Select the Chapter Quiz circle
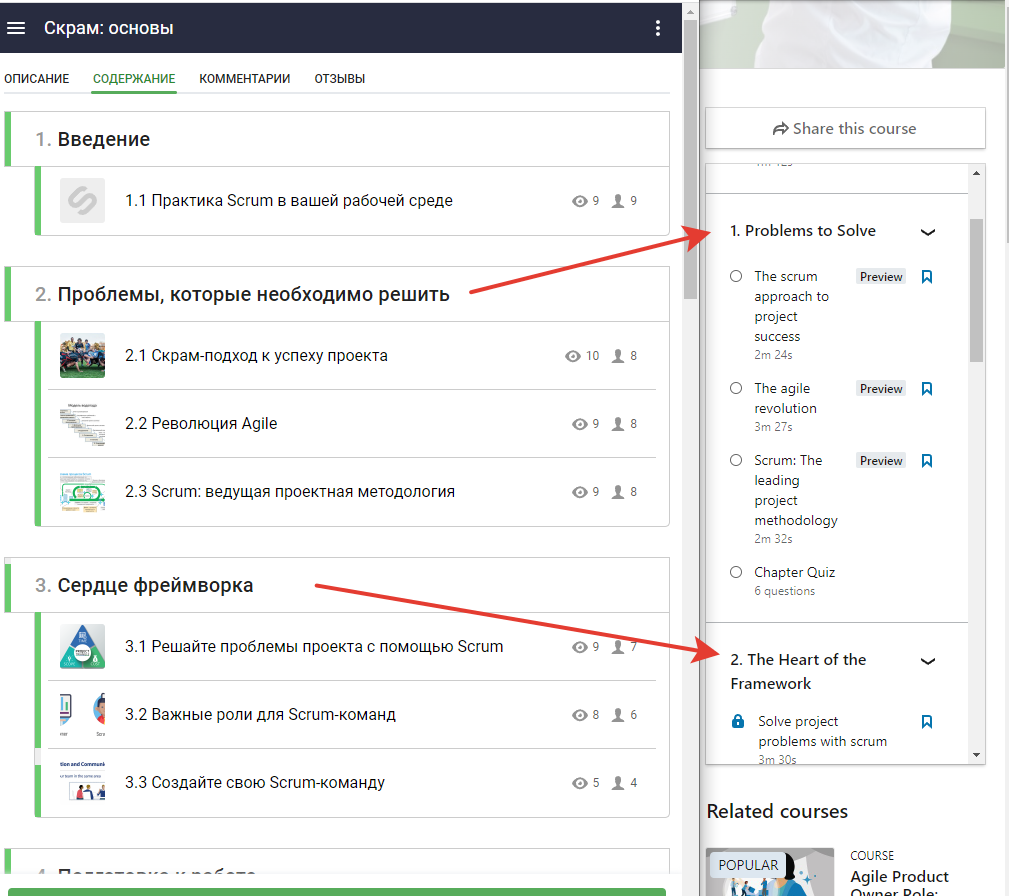Viewport: 1009px width, 896px height. pyautogui.click(x=736, y=572)
